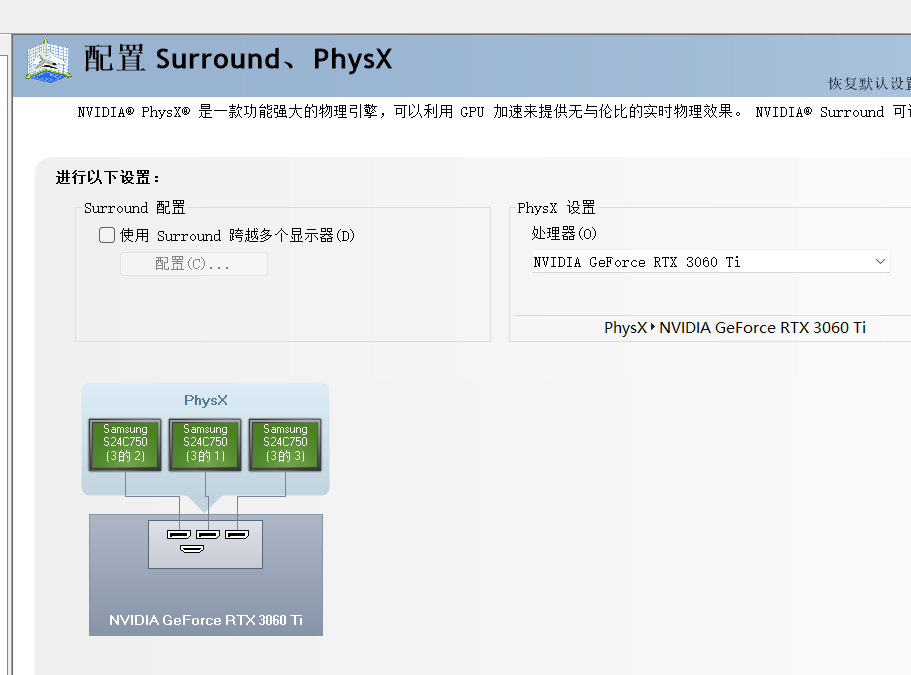Select Samsung S24C750 monitor (3的 3)
The width and height of the screenshot is (911, 675).
tap(285, 444)
